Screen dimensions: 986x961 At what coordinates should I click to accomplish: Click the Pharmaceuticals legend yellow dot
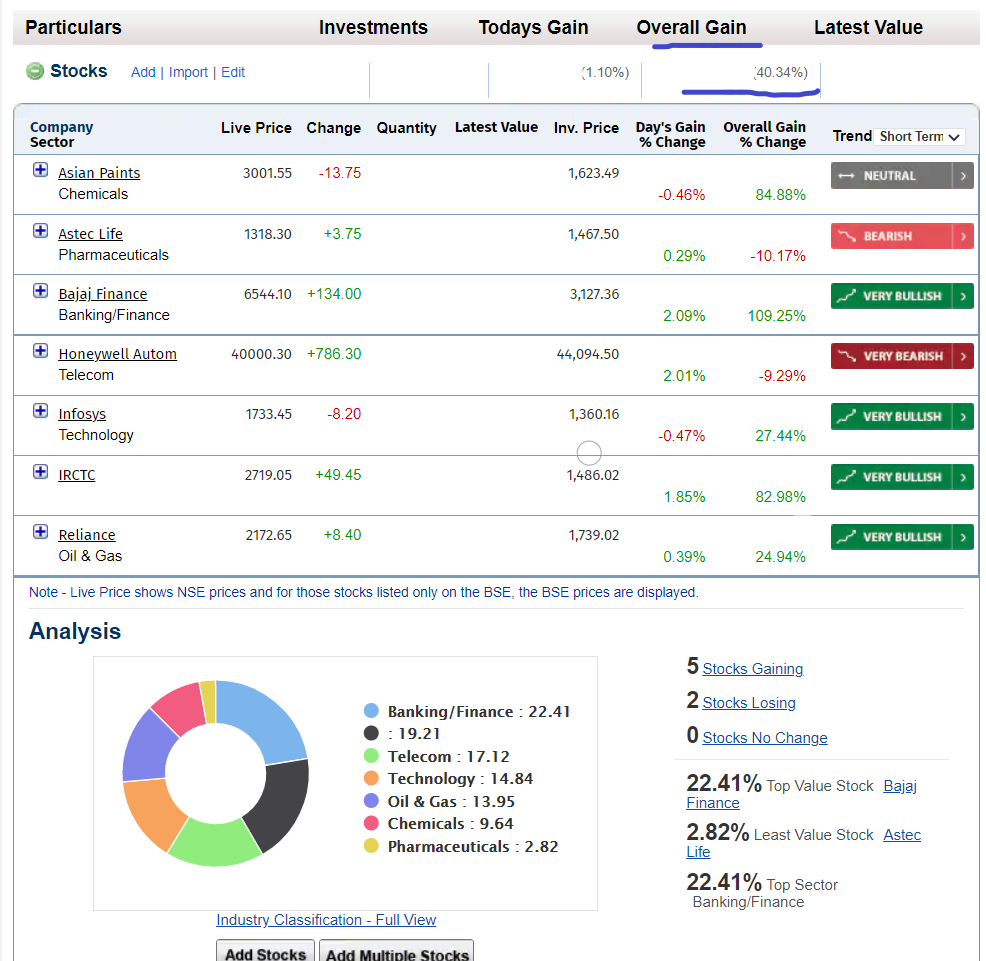click(x=372, y=846)
